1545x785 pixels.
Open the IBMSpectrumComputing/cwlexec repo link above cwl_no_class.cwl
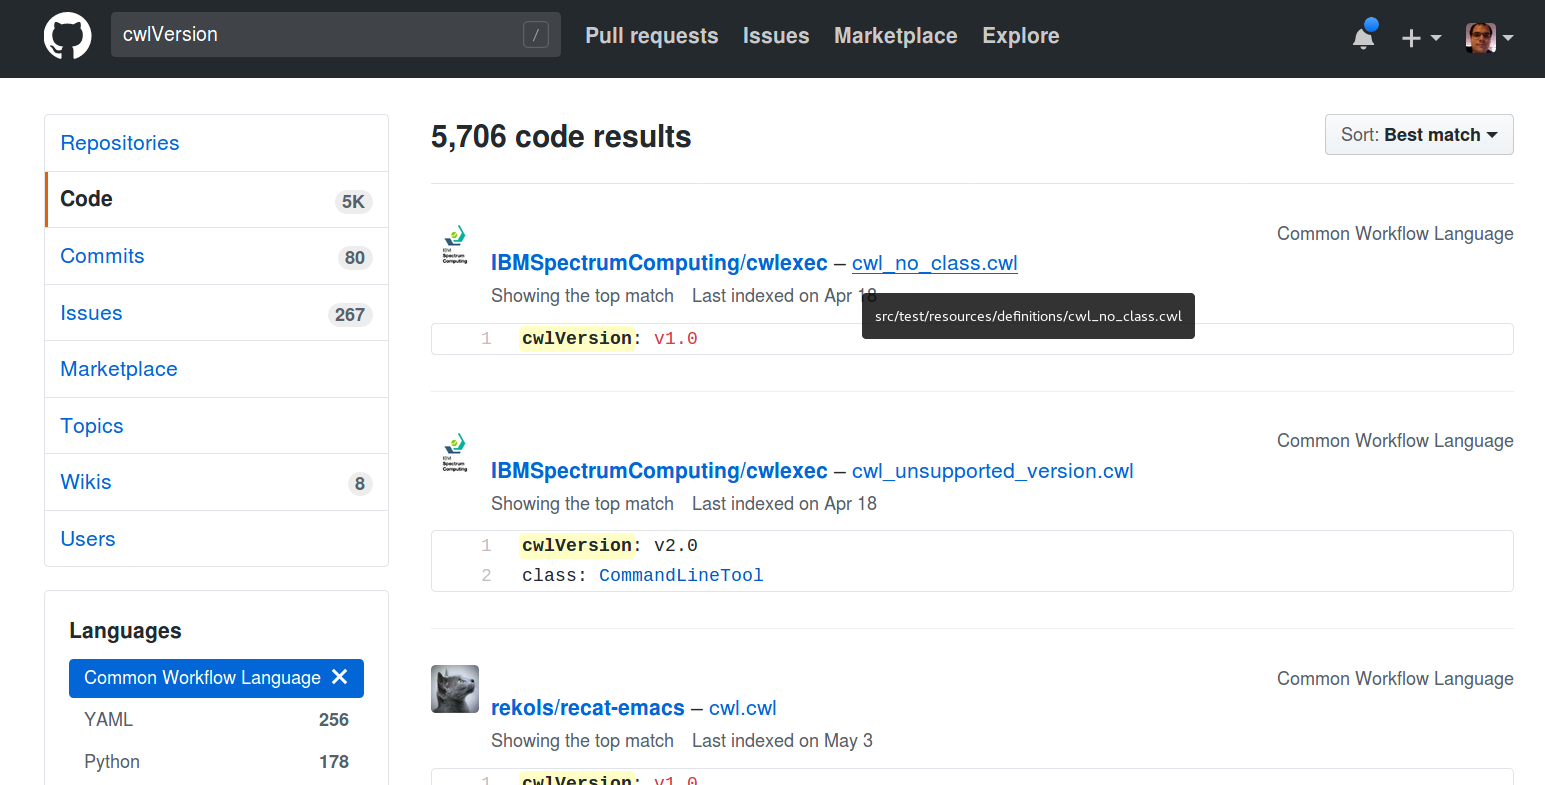coord(659,263)
